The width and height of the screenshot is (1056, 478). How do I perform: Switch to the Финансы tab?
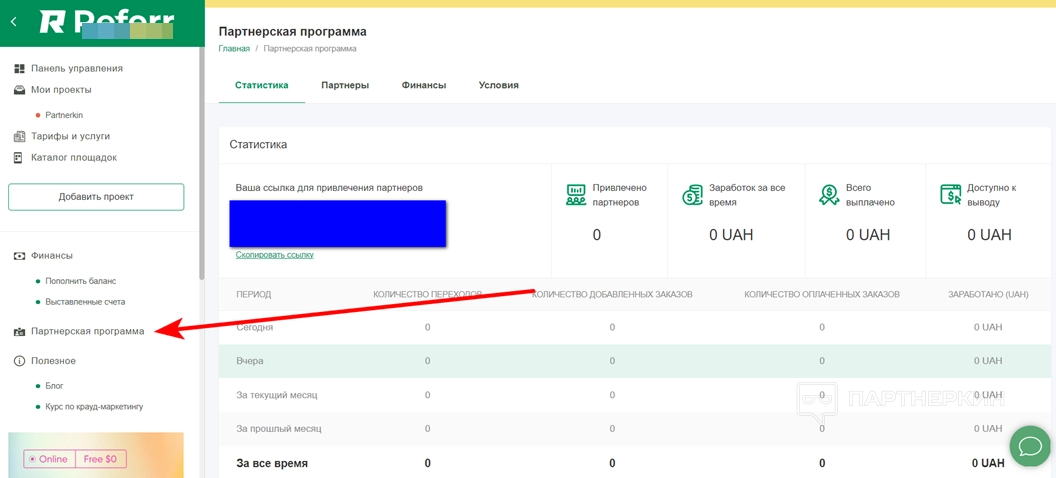click(x=424, y=85)
